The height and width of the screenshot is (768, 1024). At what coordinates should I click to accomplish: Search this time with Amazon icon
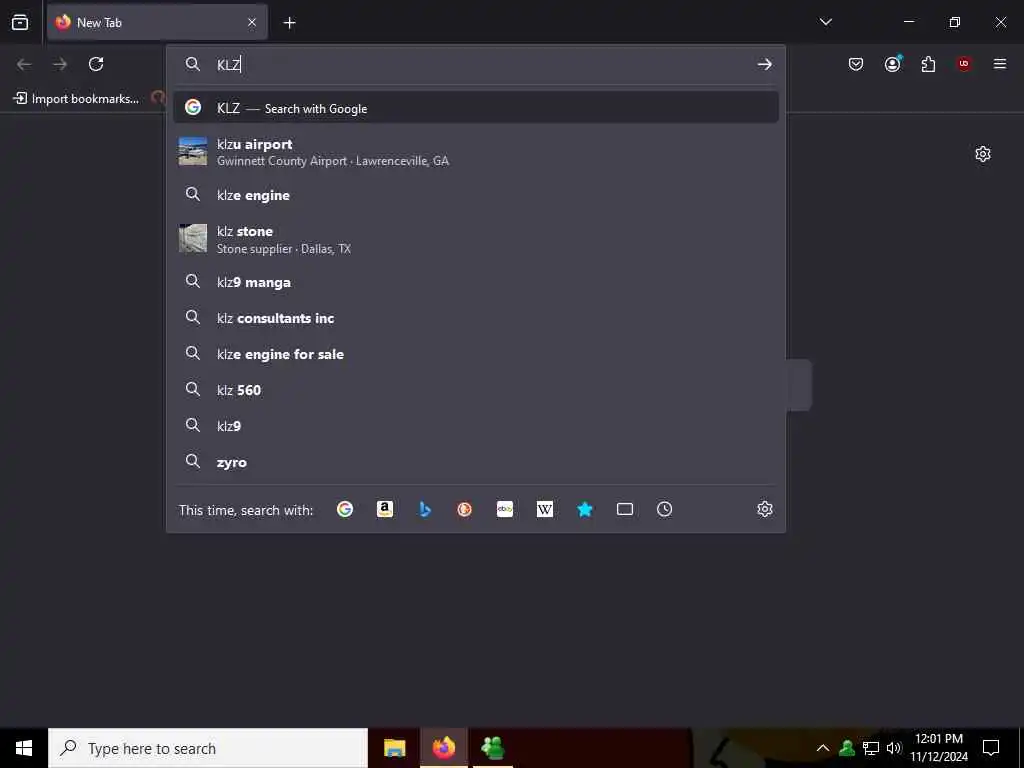pos(385,509)
